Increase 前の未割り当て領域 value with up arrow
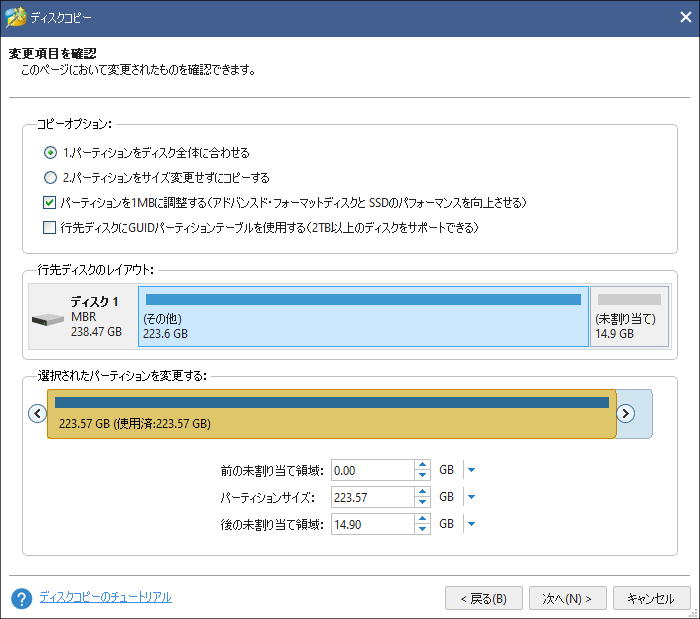 tap(422, 465)
